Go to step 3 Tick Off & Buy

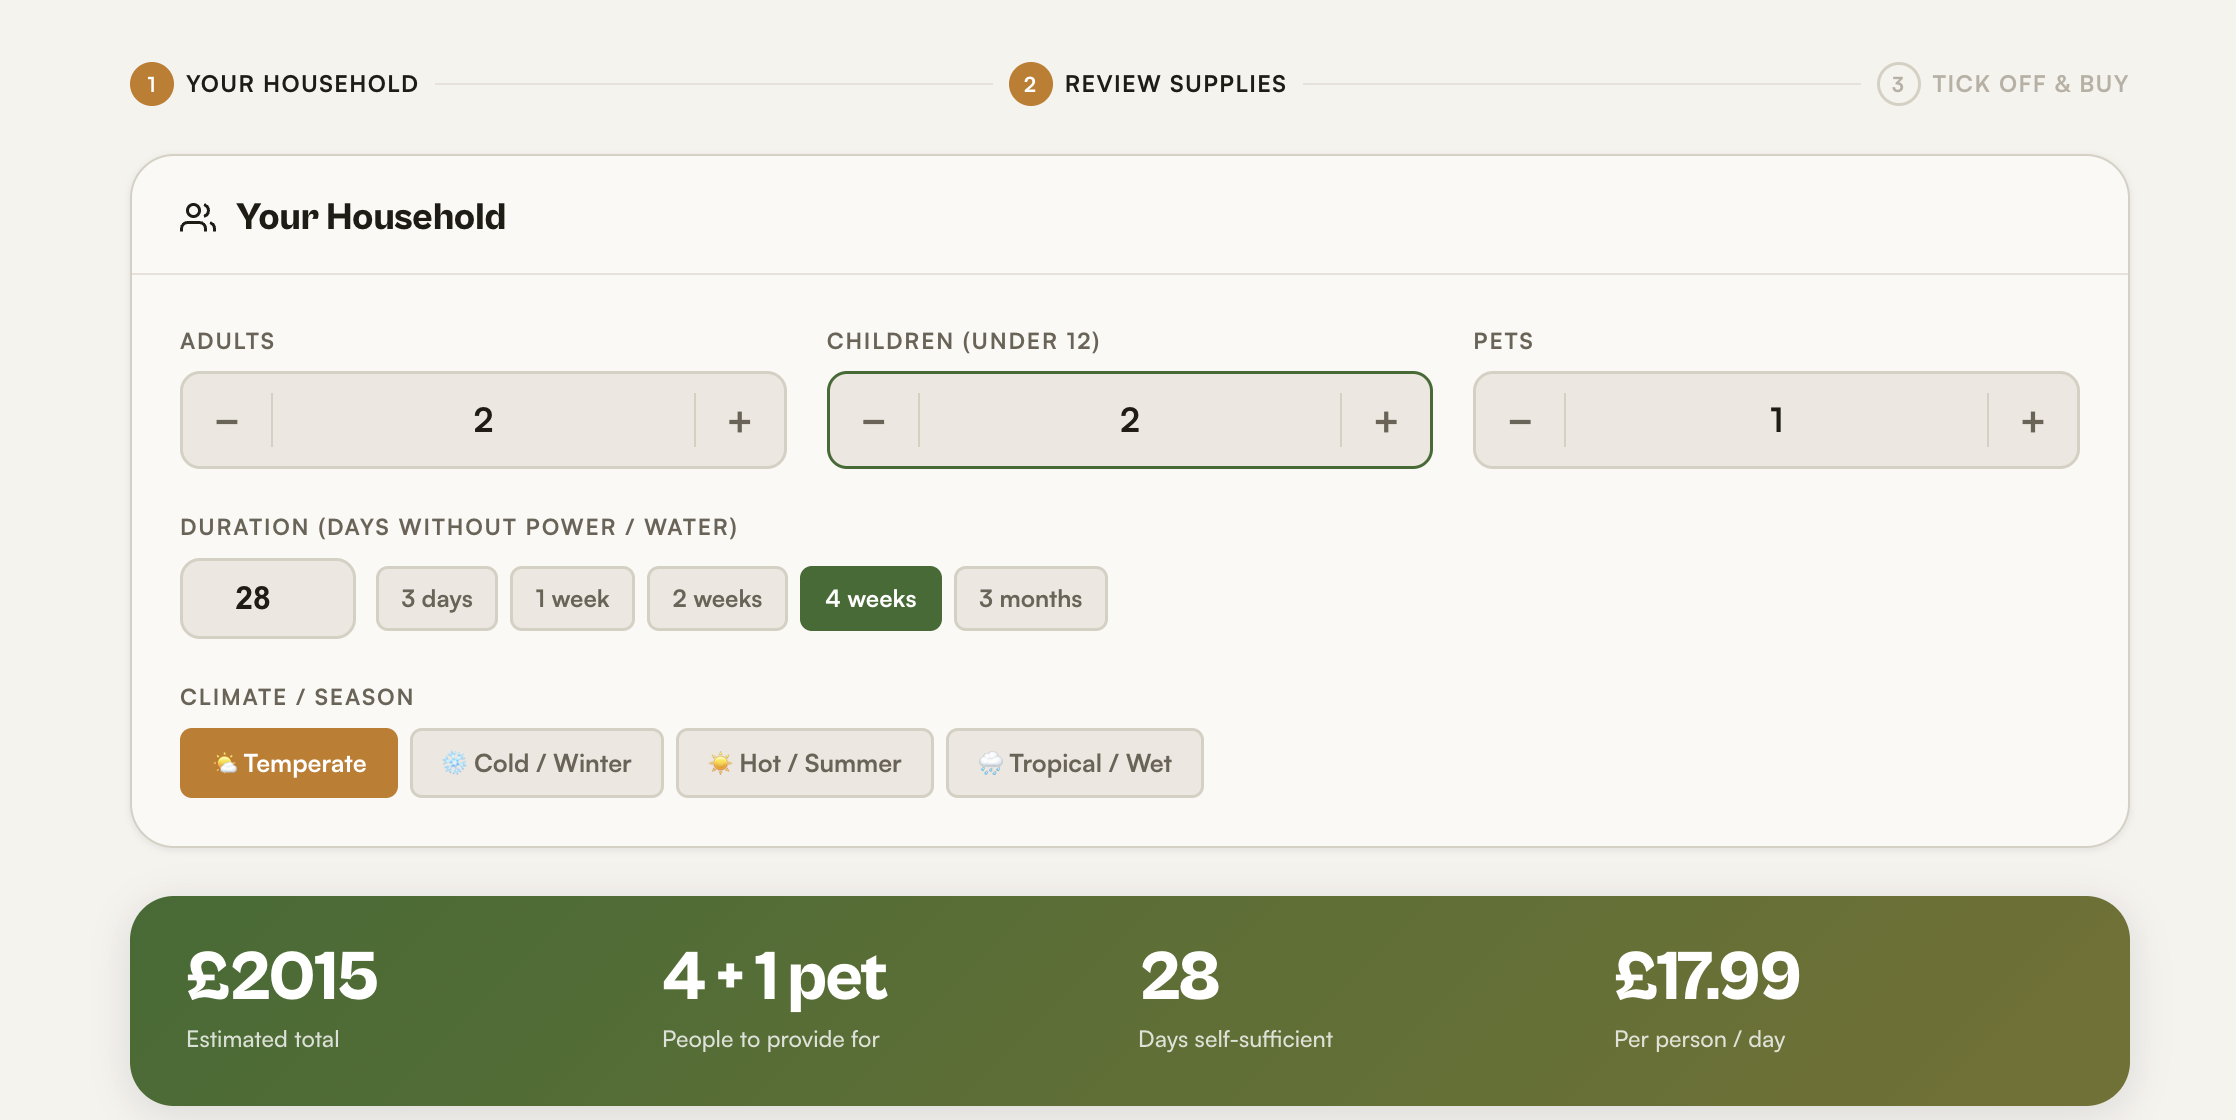[2003, 84]
